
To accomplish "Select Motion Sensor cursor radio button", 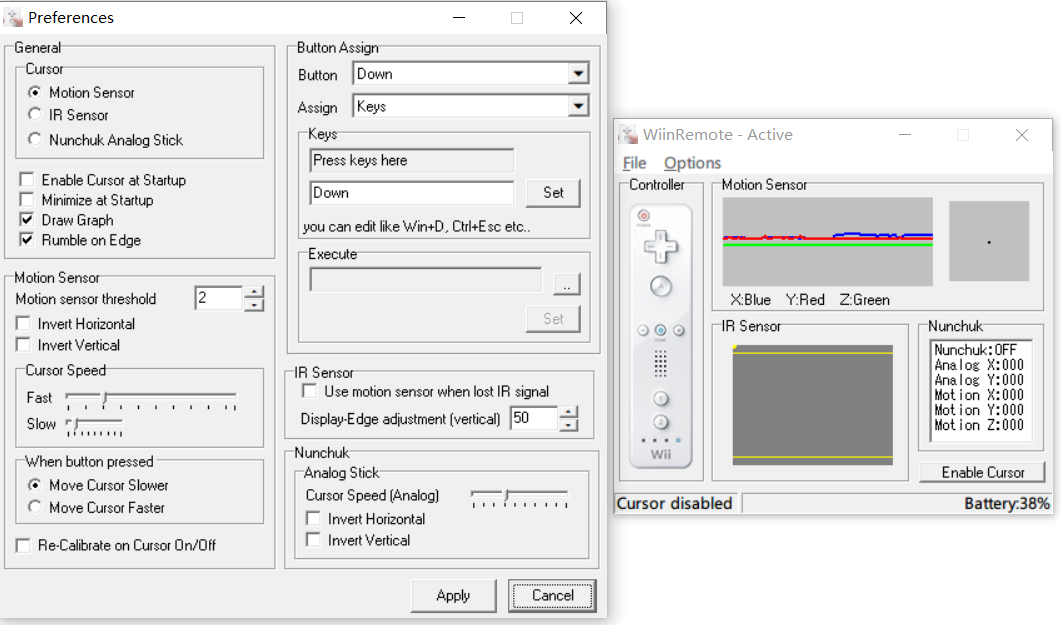I will click(35, 92).
